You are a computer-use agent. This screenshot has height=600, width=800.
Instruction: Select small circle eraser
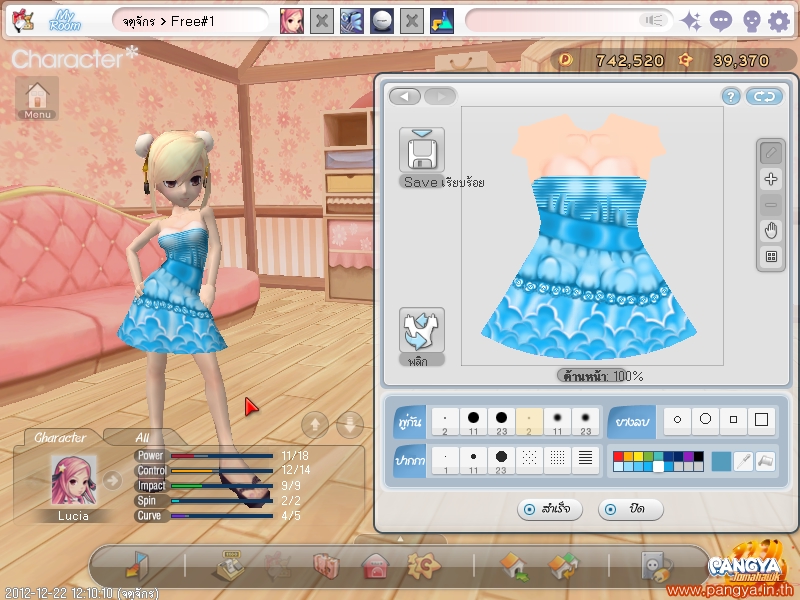(677, 420)
